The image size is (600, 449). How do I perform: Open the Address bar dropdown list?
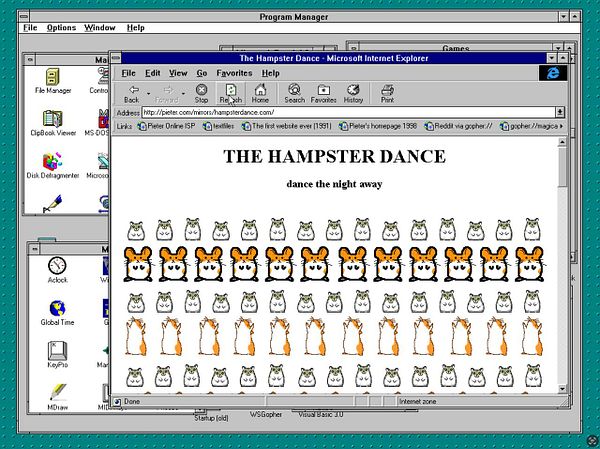(x=560, y=112)
